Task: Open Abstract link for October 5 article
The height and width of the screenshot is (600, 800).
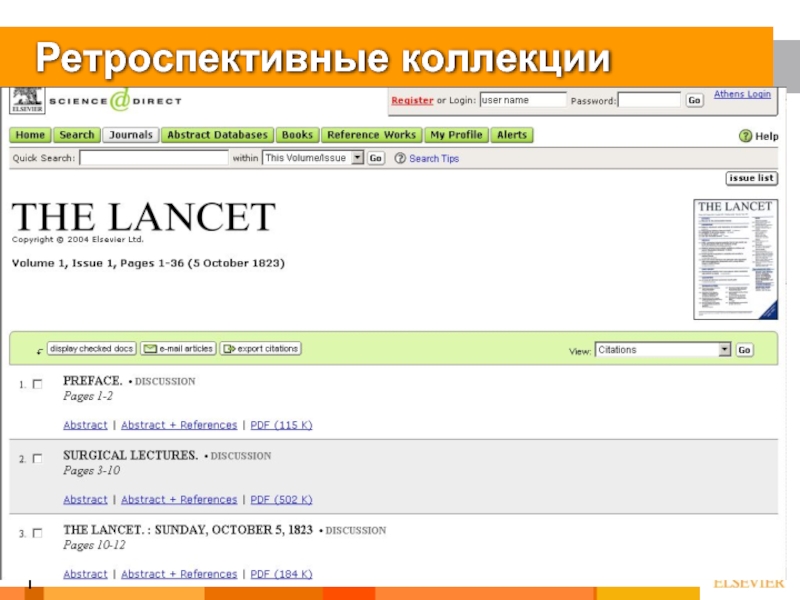Action: point(85,574)
